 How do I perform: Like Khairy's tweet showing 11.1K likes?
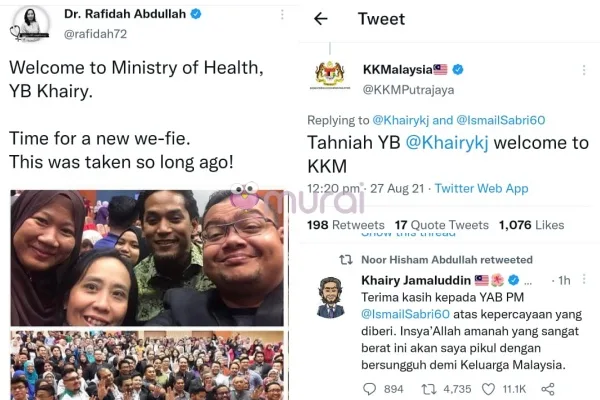pyautogui.click(x=488, y=389)
